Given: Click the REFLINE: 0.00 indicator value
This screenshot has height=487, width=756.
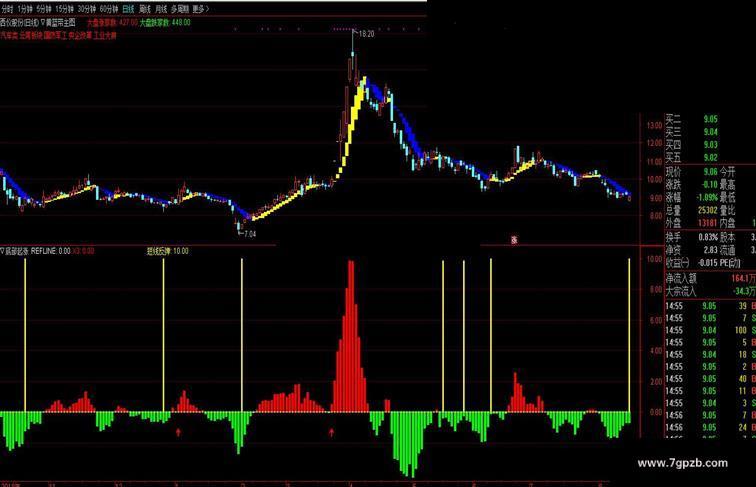Looking at the screenshot, I should click(x=51, y=251).
